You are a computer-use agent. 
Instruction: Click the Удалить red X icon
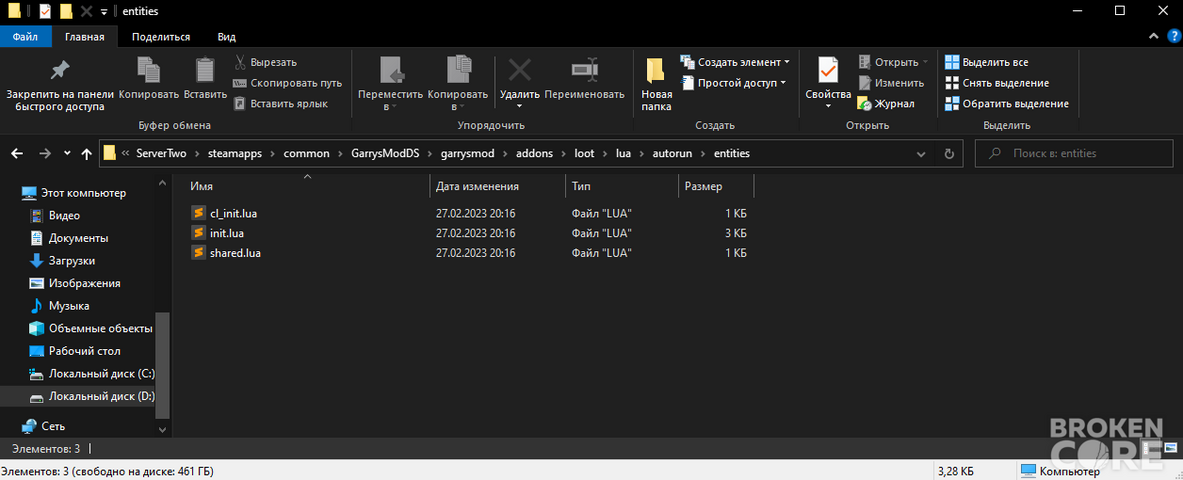pos(519,70)
